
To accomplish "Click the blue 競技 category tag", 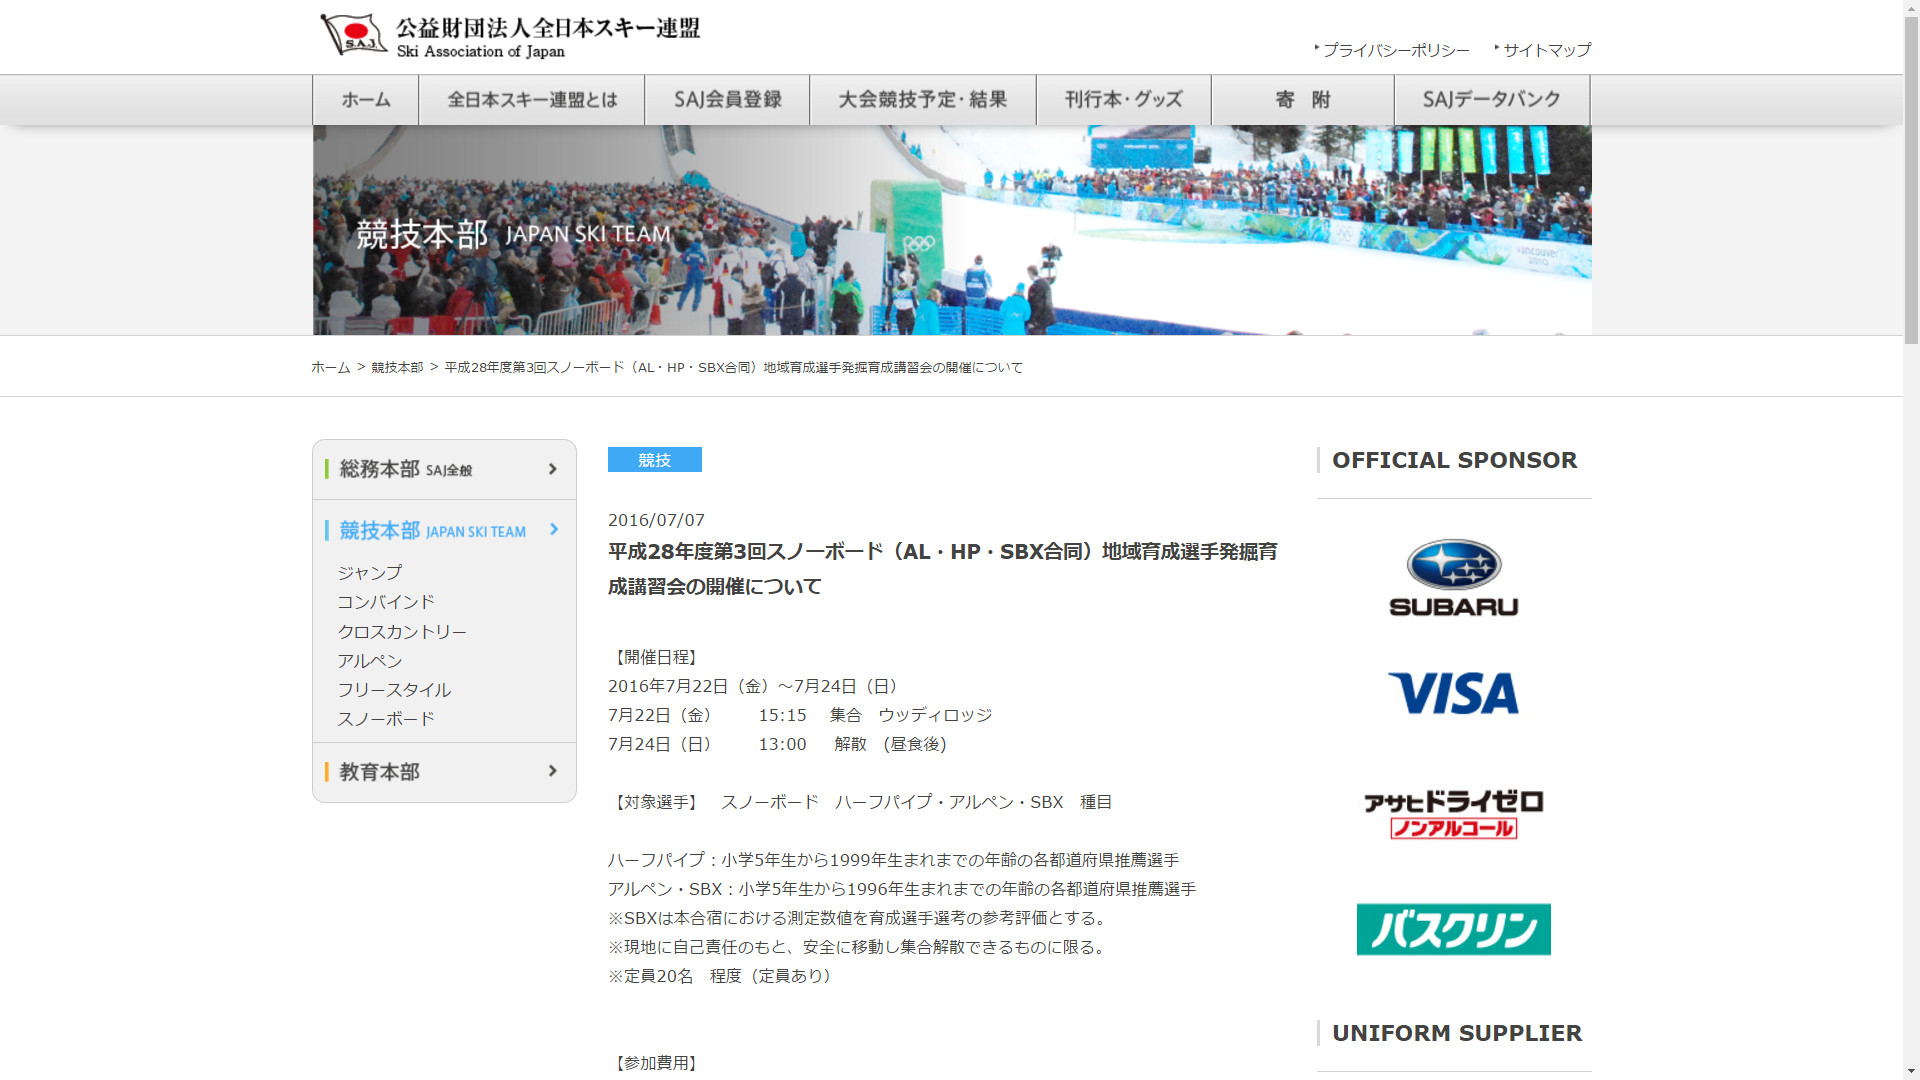I will 654,460.
